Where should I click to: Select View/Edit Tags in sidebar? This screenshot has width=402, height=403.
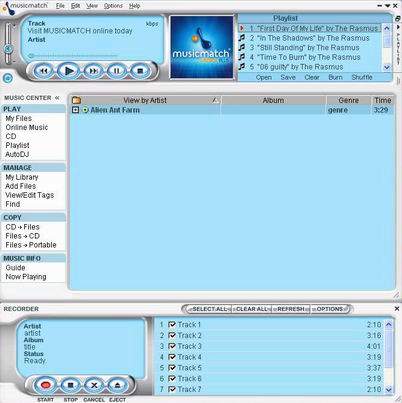[x=30, y=195]
